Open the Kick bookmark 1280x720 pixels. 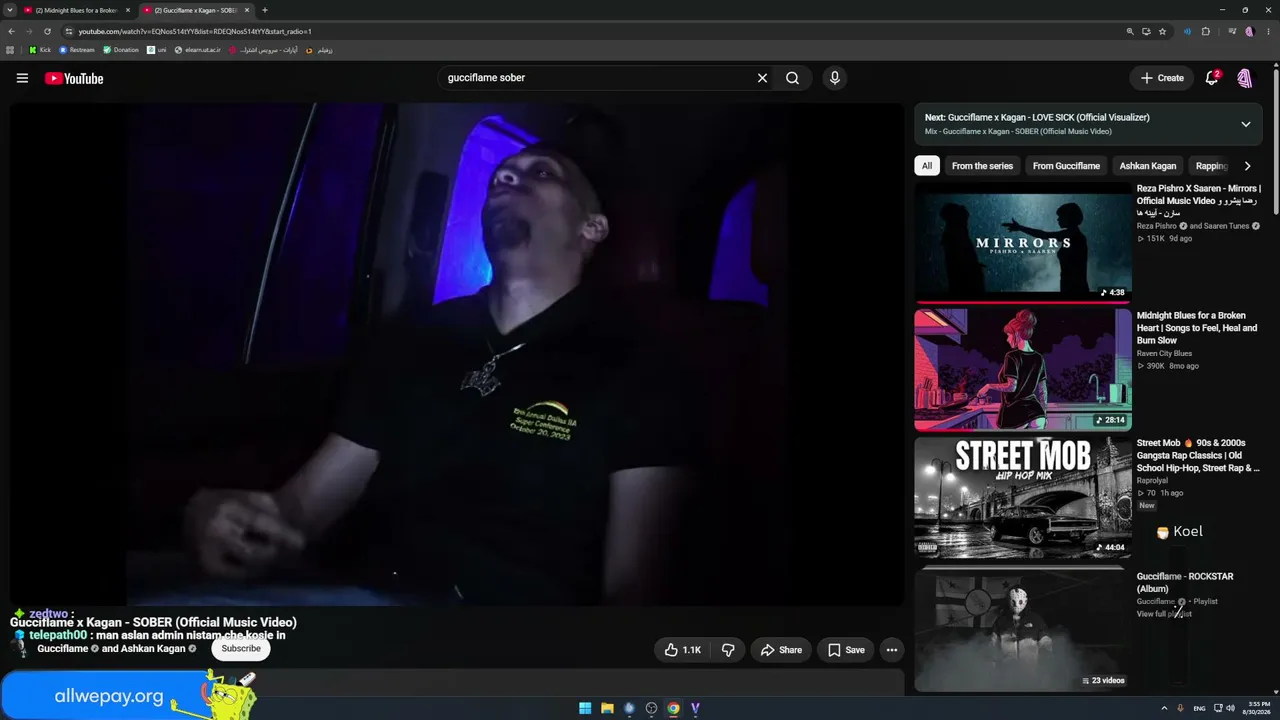point(40,49)
